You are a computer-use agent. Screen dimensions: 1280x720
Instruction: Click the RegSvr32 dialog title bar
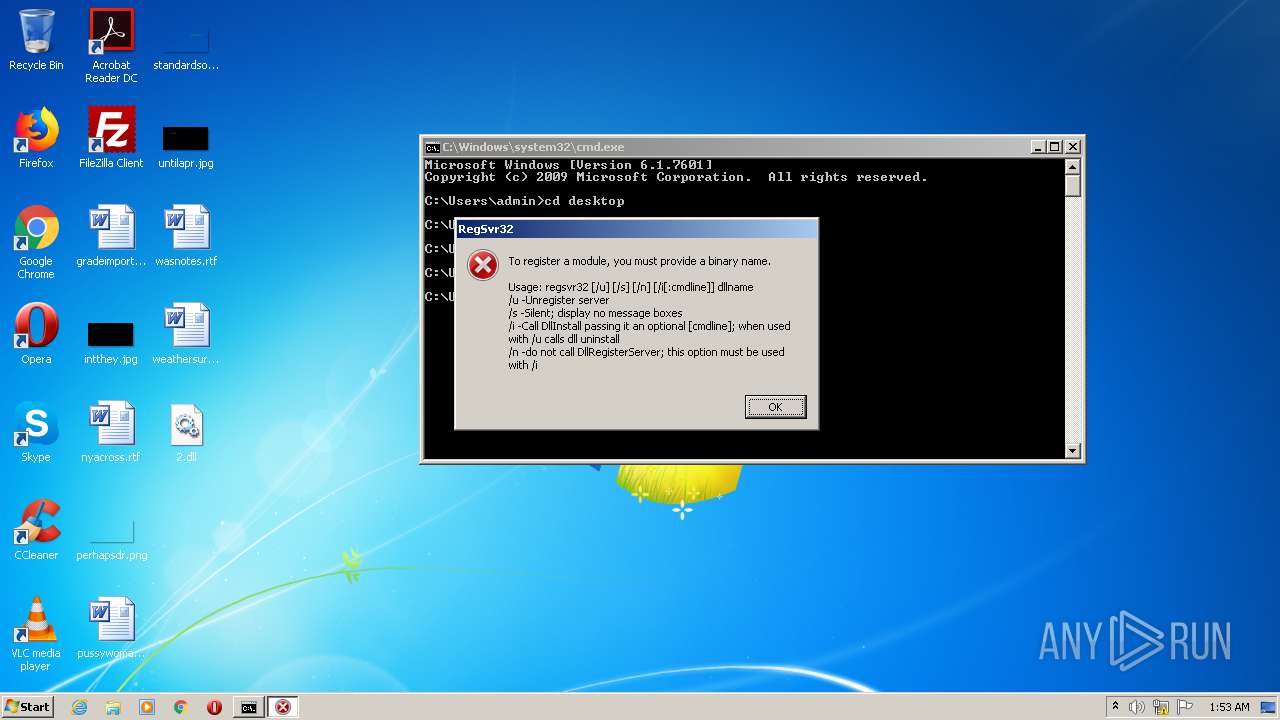point(636,229)
